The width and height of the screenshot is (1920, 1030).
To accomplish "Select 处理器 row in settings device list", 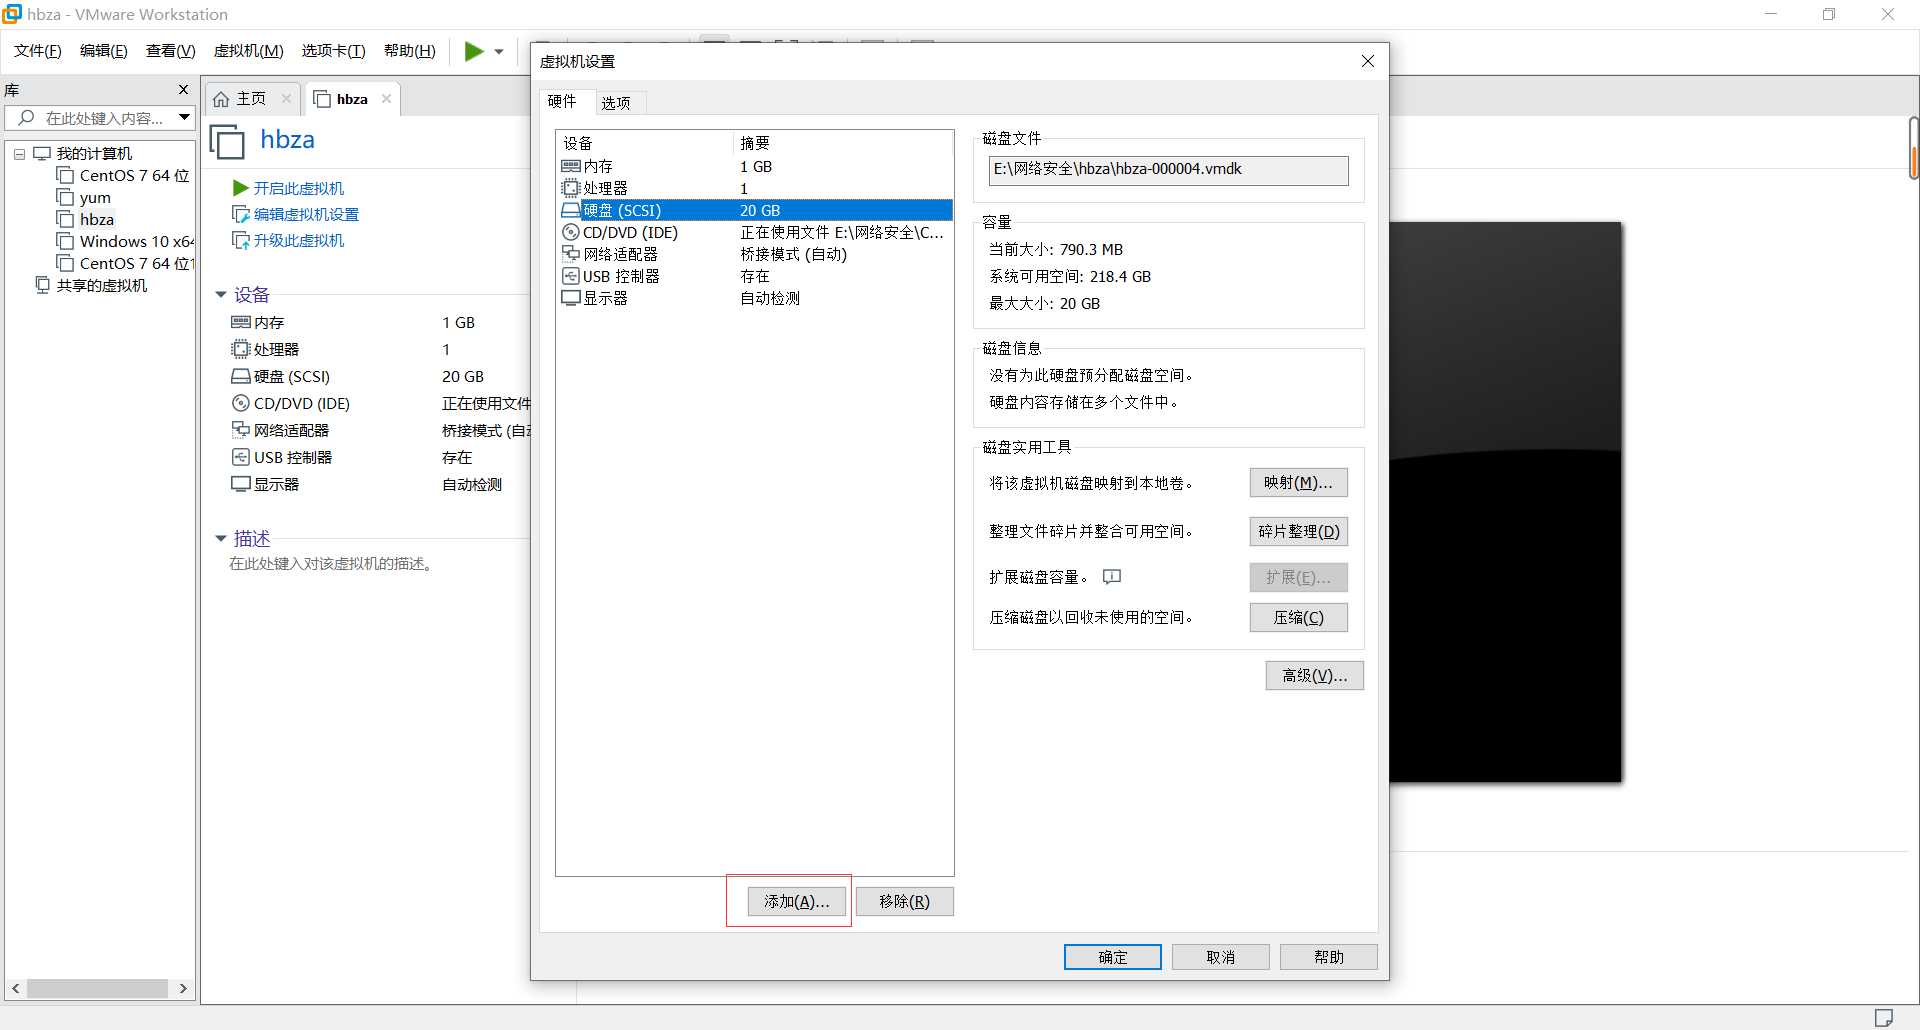I will pos(755,189).
